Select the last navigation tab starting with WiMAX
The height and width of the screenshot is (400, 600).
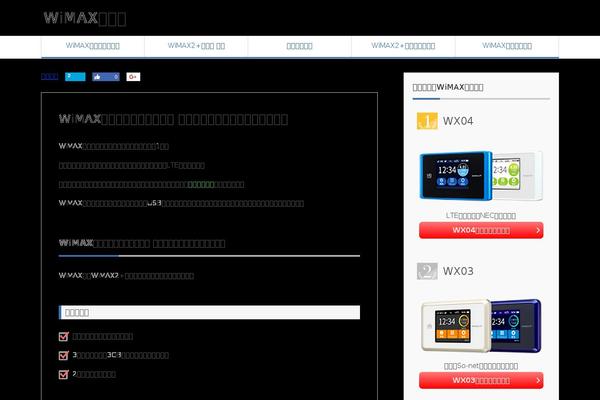point(507,46)
